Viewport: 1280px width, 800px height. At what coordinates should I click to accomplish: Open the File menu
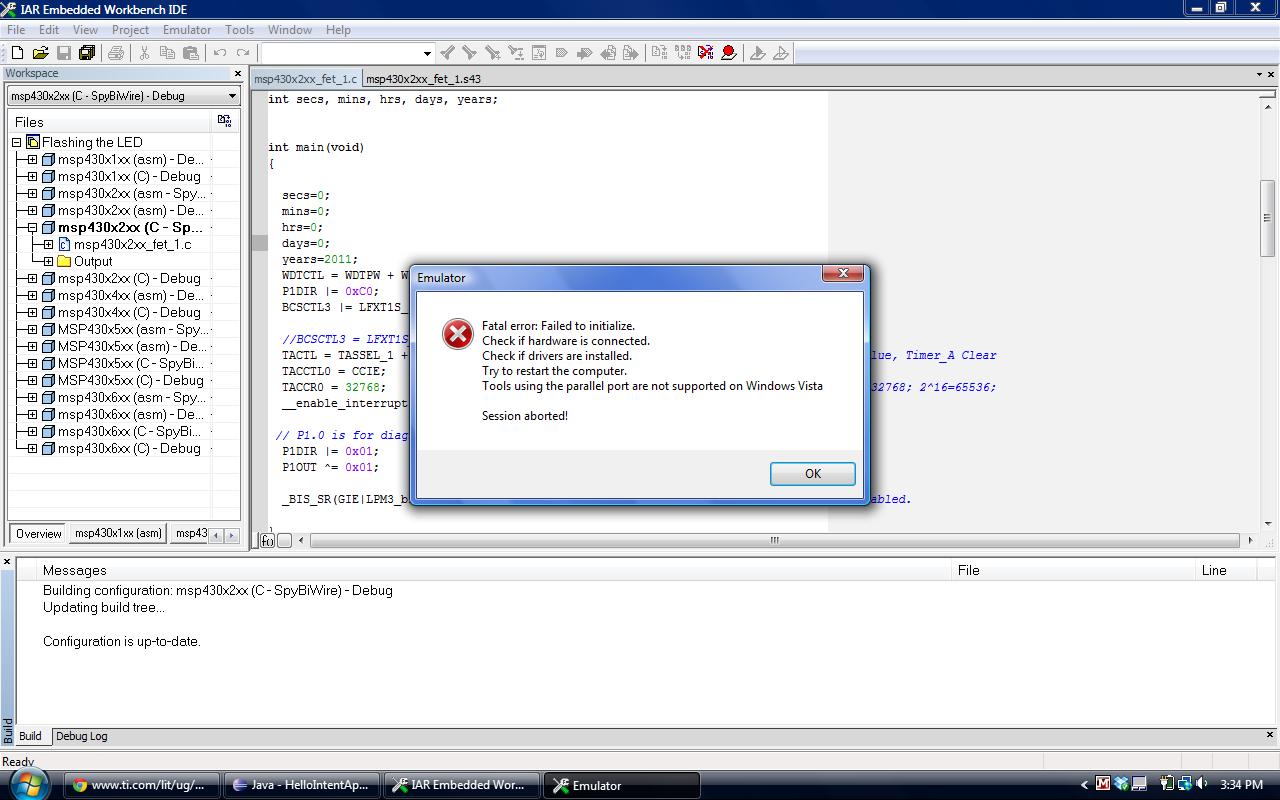16,29
